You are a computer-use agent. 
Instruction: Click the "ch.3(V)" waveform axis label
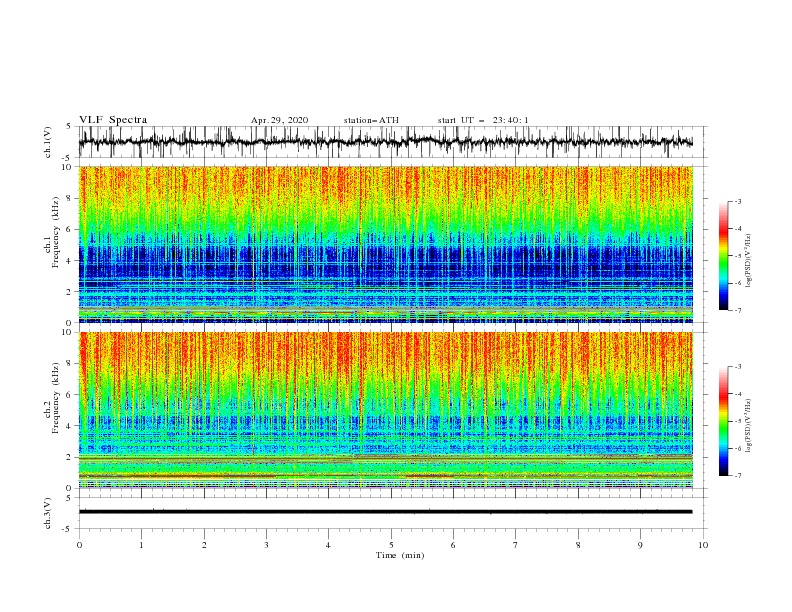tap(48, 513)
